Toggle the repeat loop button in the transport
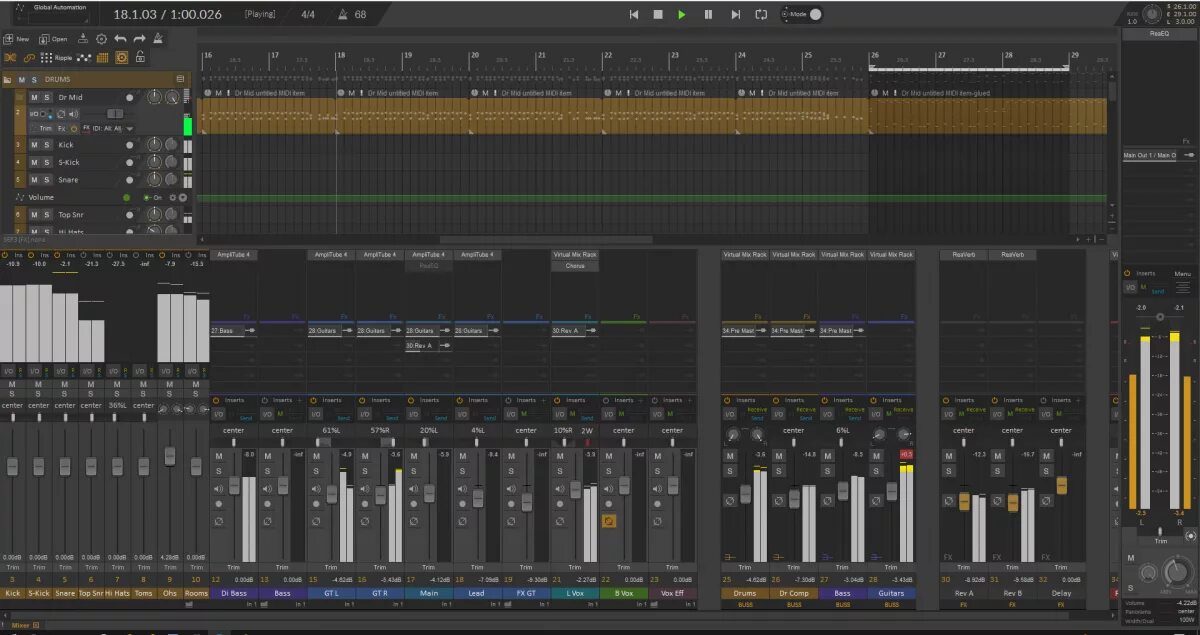 tap(761, 14)
